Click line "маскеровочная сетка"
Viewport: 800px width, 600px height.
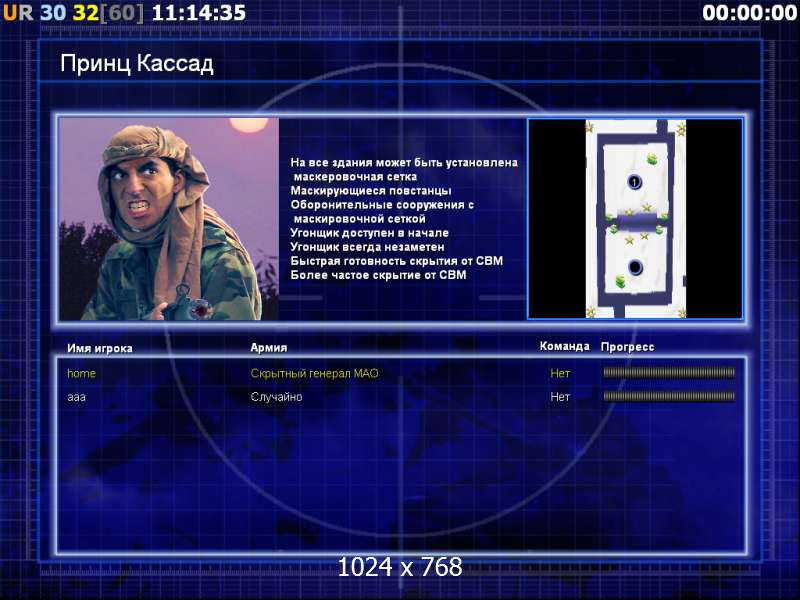(355, 177)
